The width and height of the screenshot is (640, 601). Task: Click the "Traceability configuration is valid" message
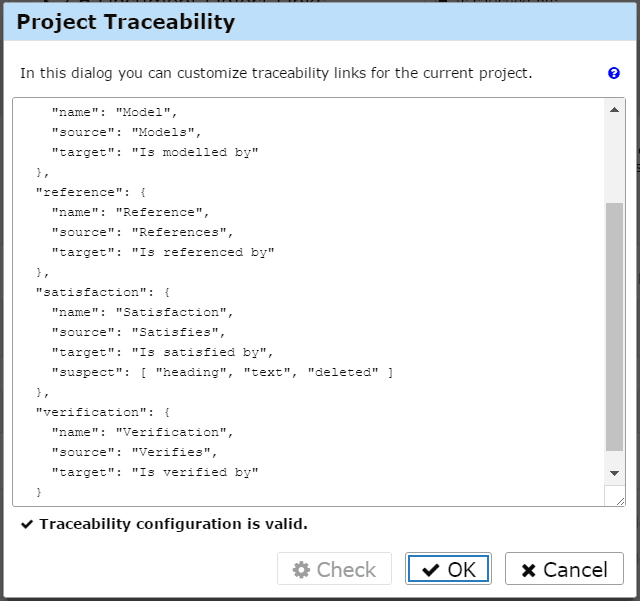pos(173,524)
